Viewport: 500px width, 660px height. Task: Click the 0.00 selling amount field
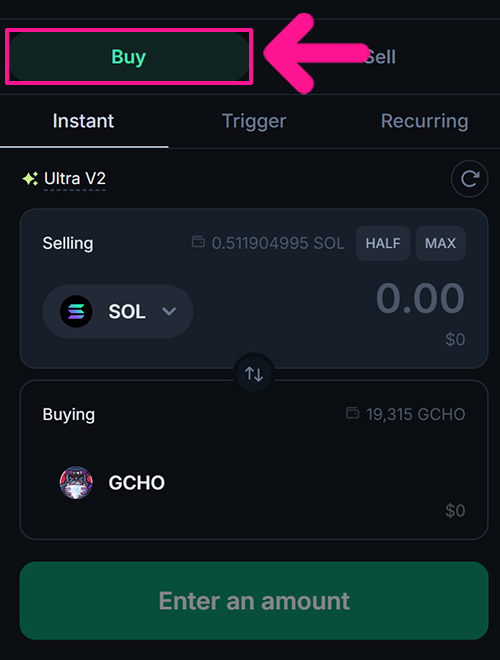point(420,298)
